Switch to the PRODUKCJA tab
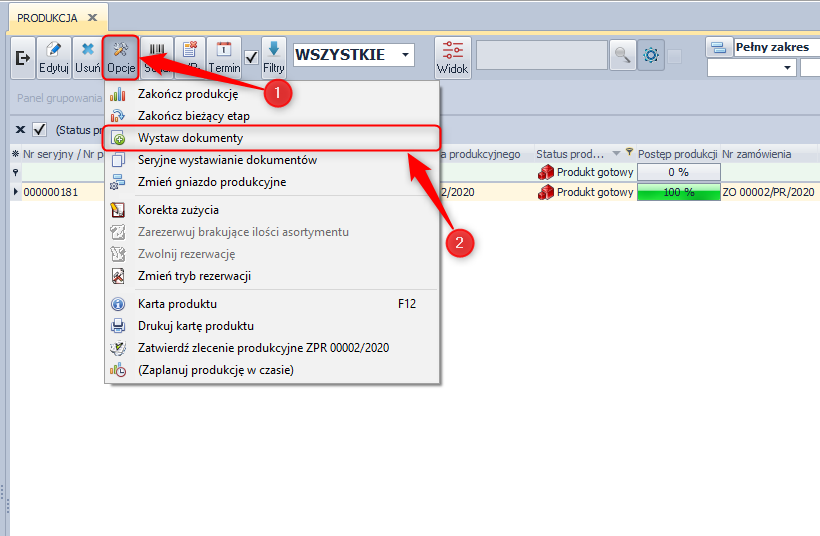Image resolution: width=820 pixels, height=536 pixels. (47, 18)
